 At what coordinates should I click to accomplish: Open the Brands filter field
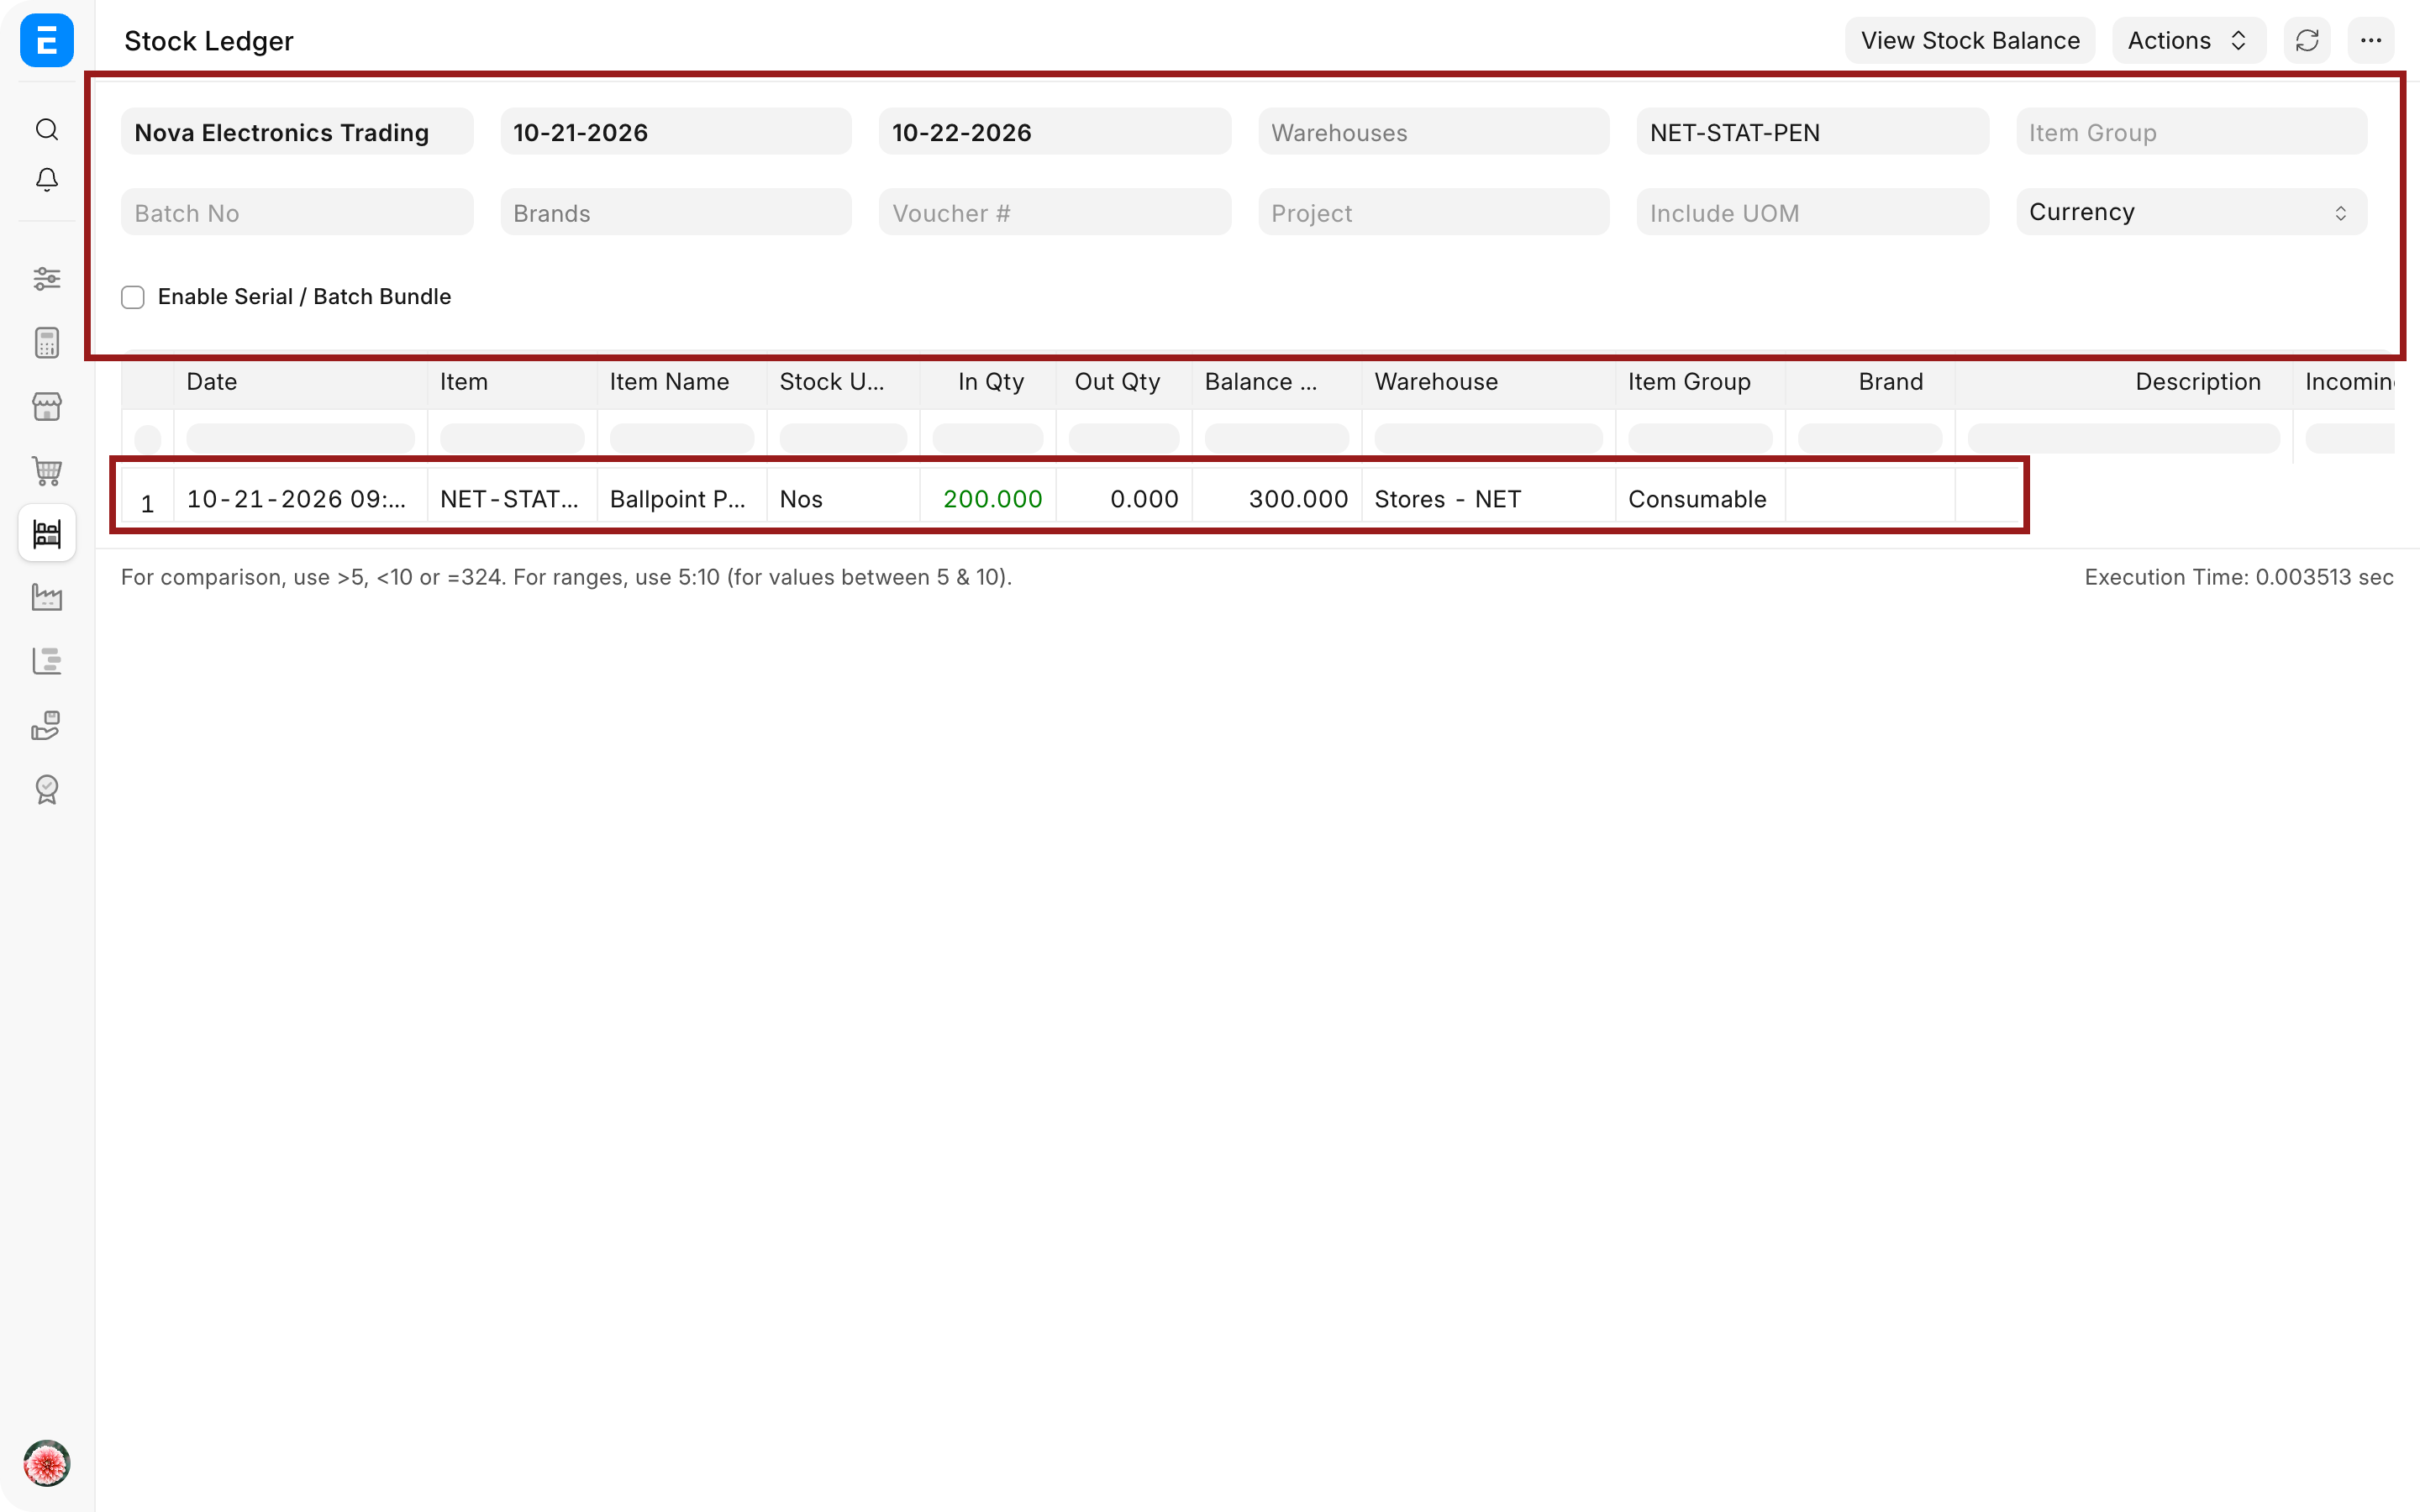tap(676, 212)
